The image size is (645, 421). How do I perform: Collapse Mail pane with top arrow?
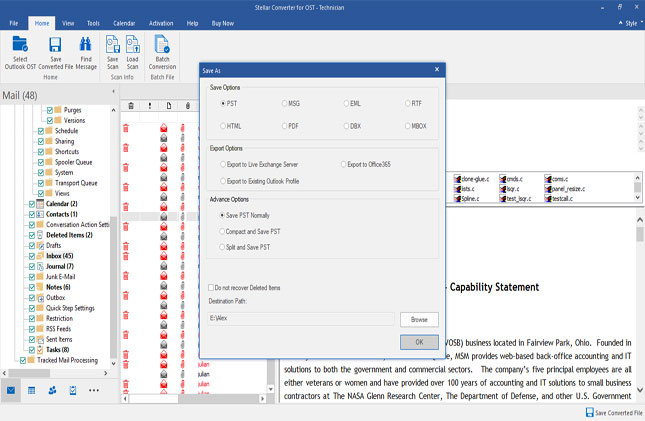(x=114, y=91)
